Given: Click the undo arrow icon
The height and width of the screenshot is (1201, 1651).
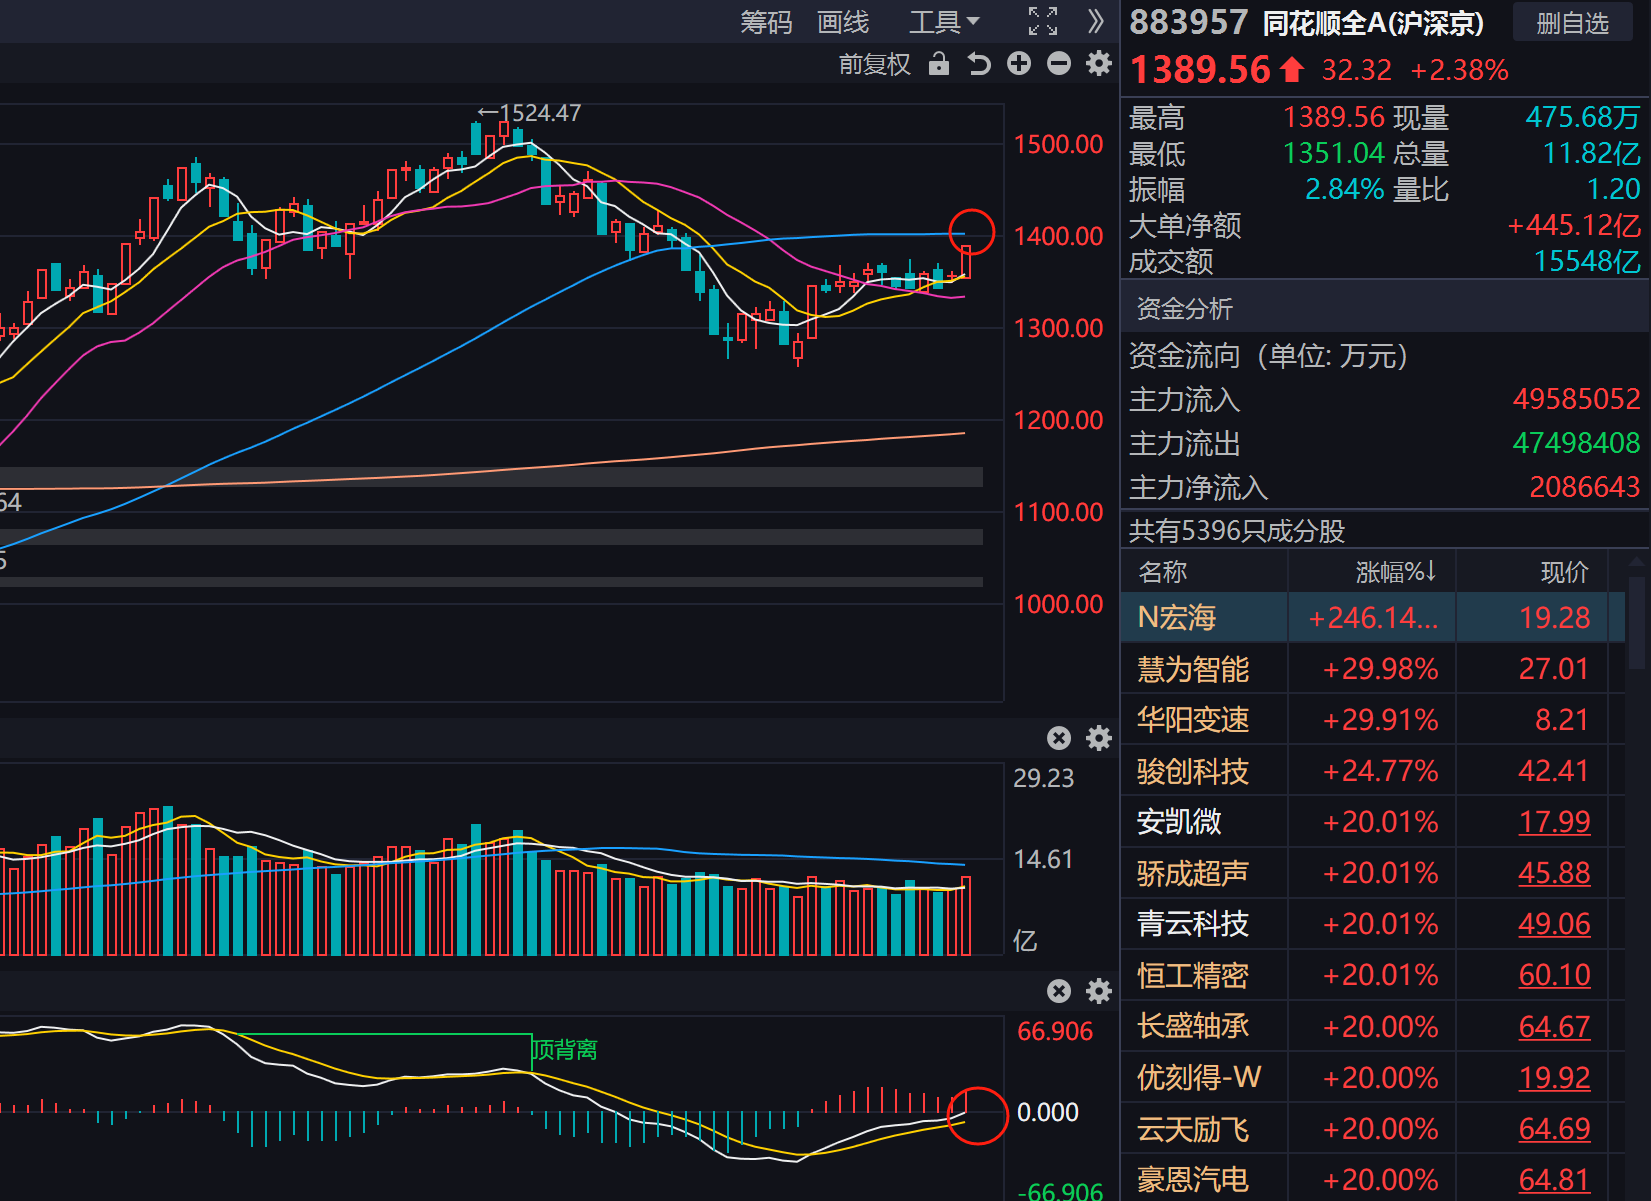Looking at the screenshot, I should 979,64.
